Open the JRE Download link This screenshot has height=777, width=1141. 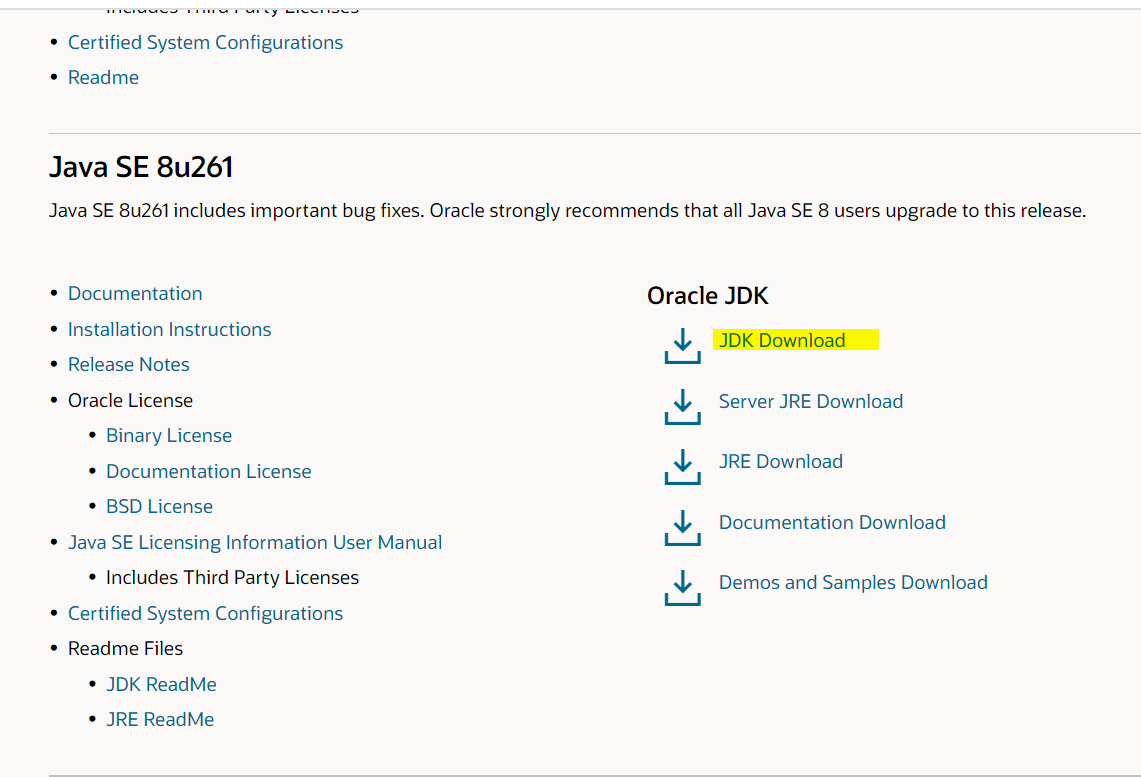tap(781, 461)
